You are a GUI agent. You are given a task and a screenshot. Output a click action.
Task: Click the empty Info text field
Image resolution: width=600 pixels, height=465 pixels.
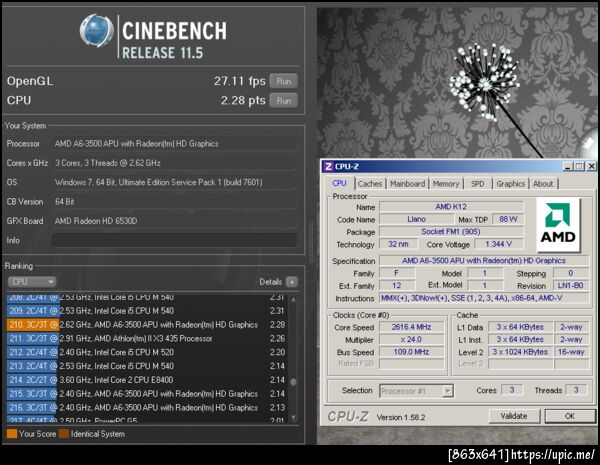174,240
